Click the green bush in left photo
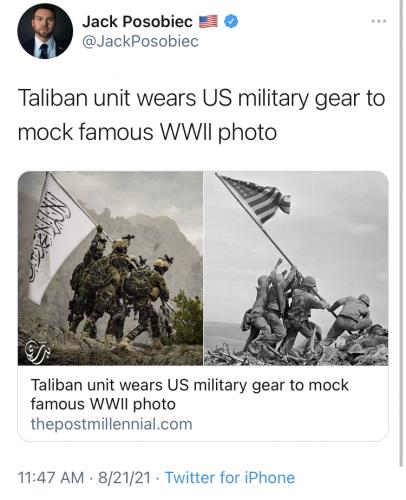This screenshot has width=406, height=500. 187,317
